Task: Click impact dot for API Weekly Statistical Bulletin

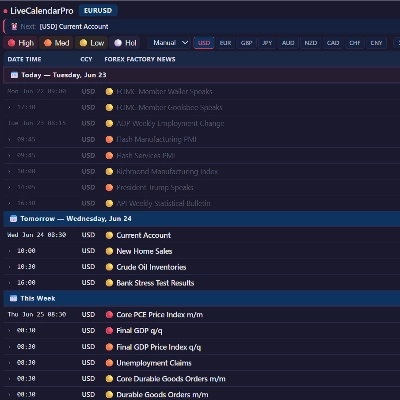Action: [x=109, y=203]
